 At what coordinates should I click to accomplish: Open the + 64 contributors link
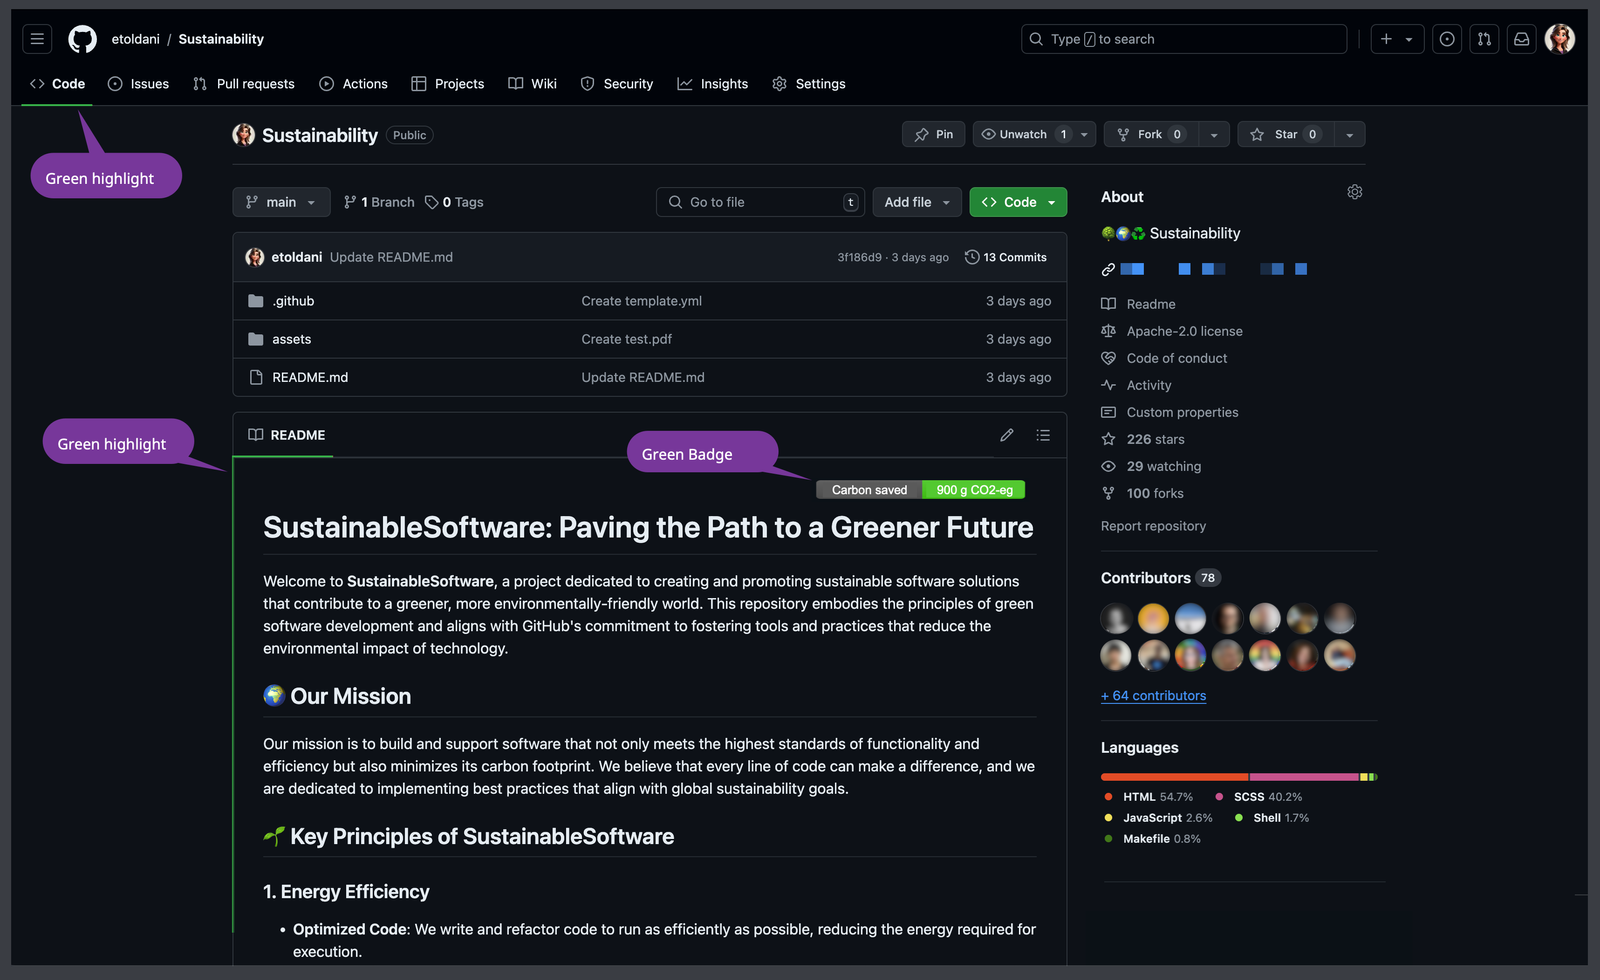[x=1153, y=696]
